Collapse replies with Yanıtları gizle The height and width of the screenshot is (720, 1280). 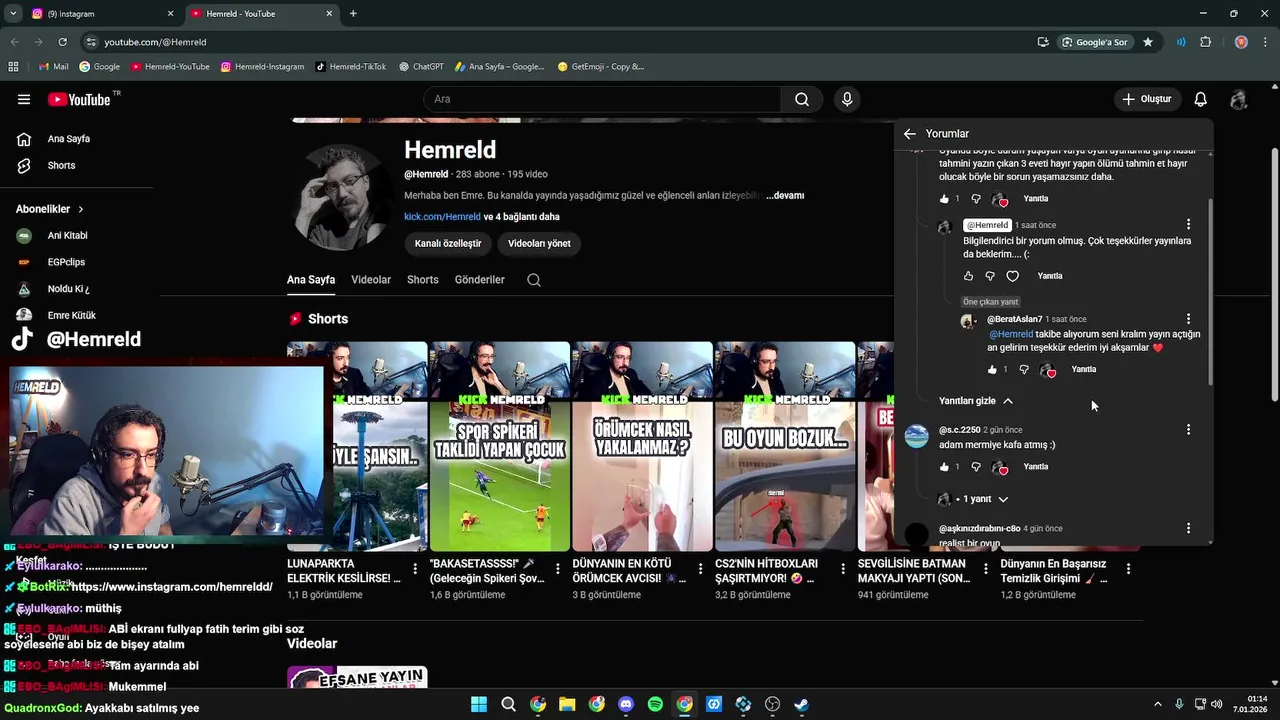click(976, 401)
